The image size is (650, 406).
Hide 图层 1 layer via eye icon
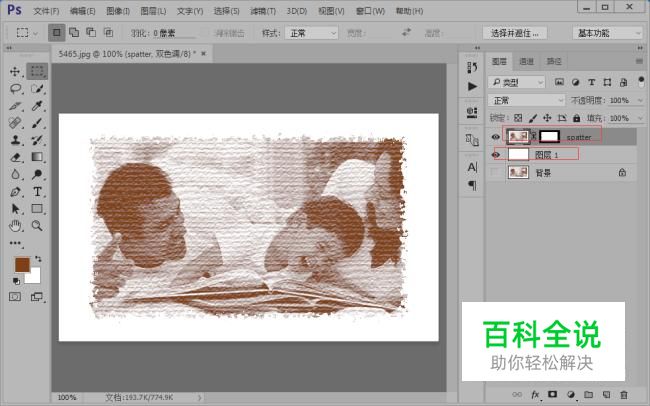pyautogui.click(x=495, y=155)
